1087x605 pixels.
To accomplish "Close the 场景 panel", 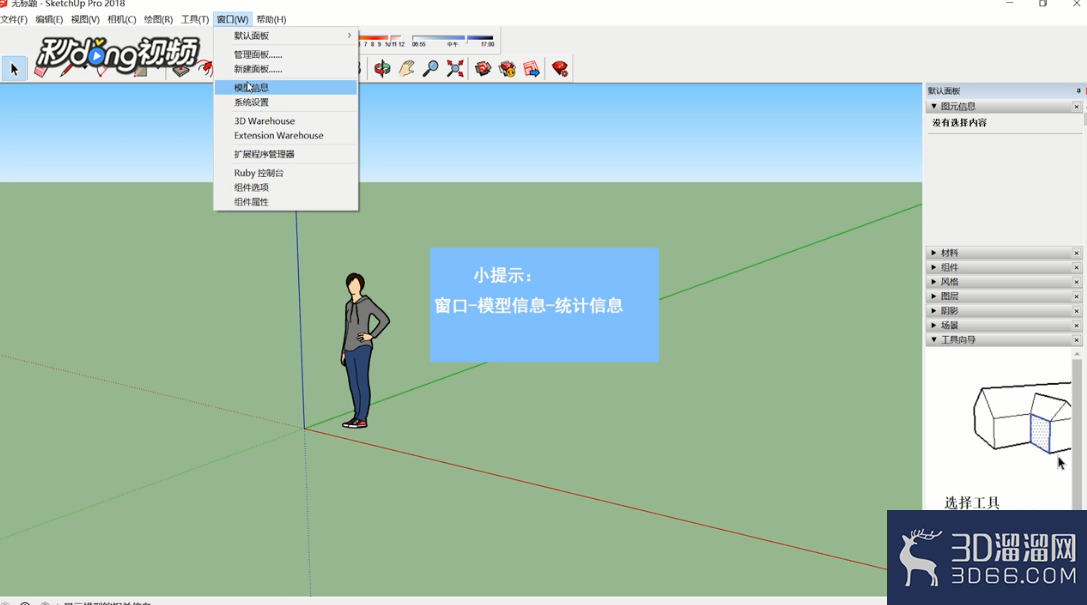I will coord(1077,326).
